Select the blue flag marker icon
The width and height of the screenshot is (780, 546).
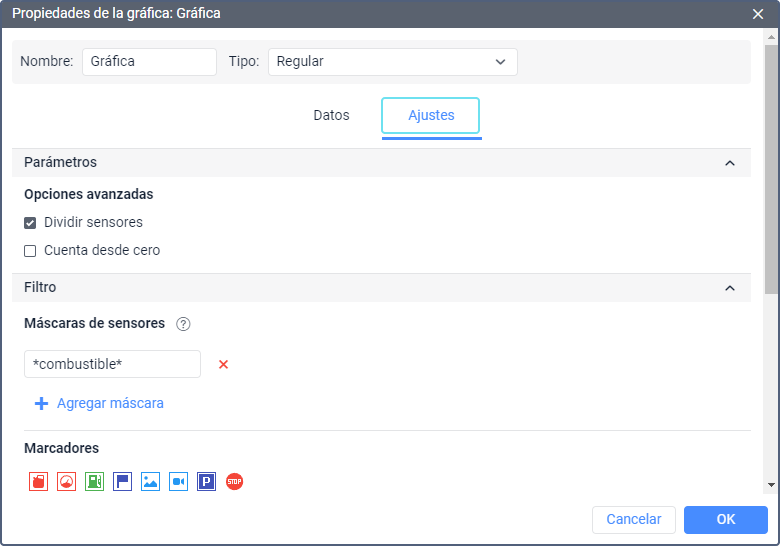[122, 482]
